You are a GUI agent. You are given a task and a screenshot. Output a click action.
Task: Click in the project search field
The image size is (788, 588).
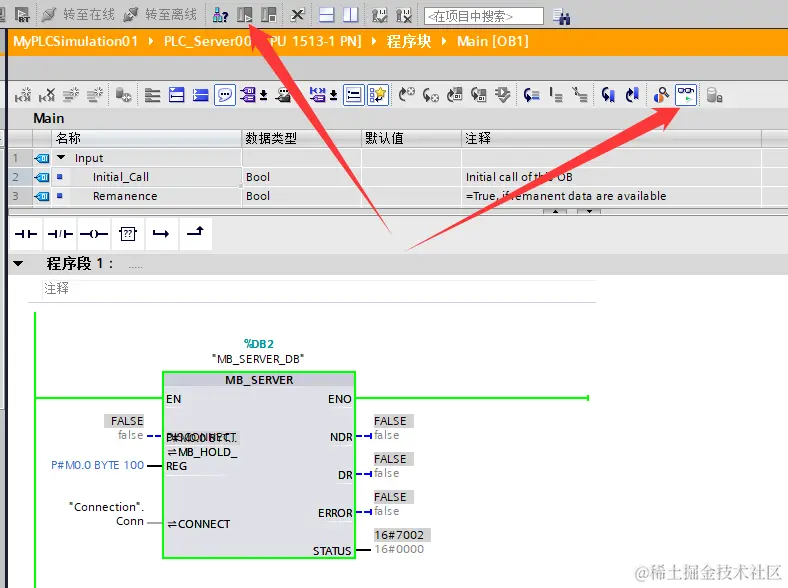[483, 16]
